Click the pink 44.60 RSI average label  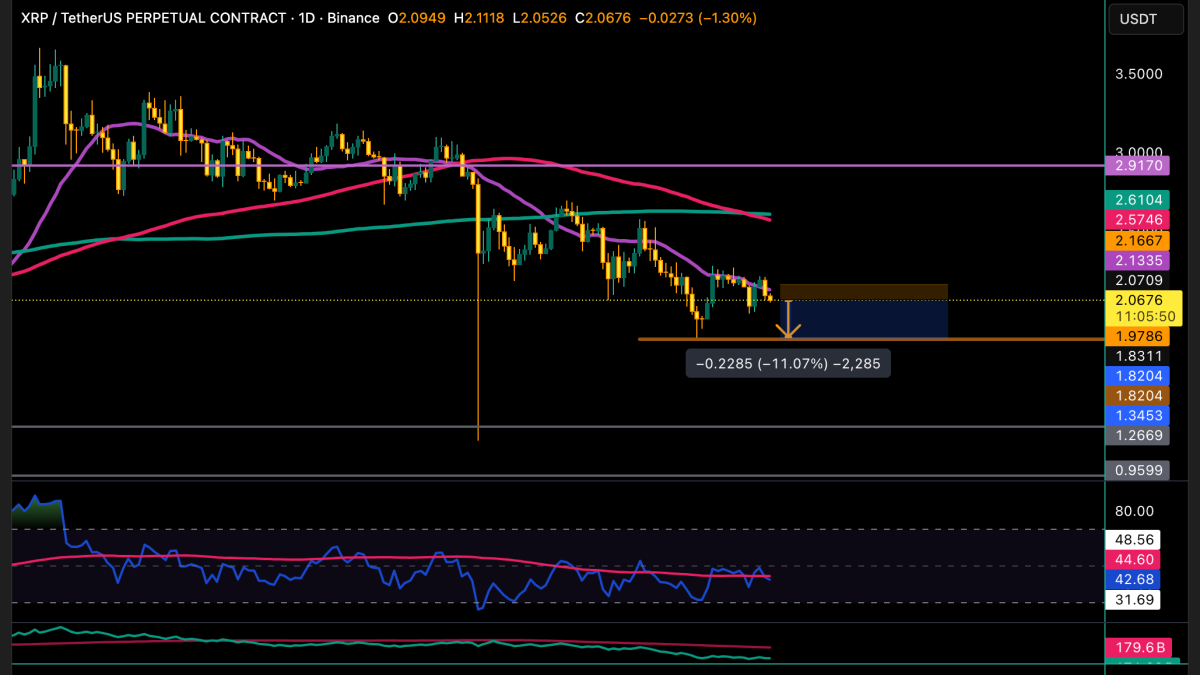coord(1133,559)
